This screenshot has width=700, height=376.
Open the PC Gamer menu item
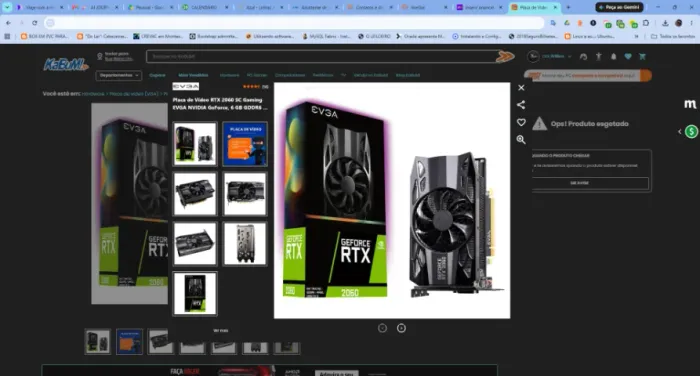click(257, 75)
